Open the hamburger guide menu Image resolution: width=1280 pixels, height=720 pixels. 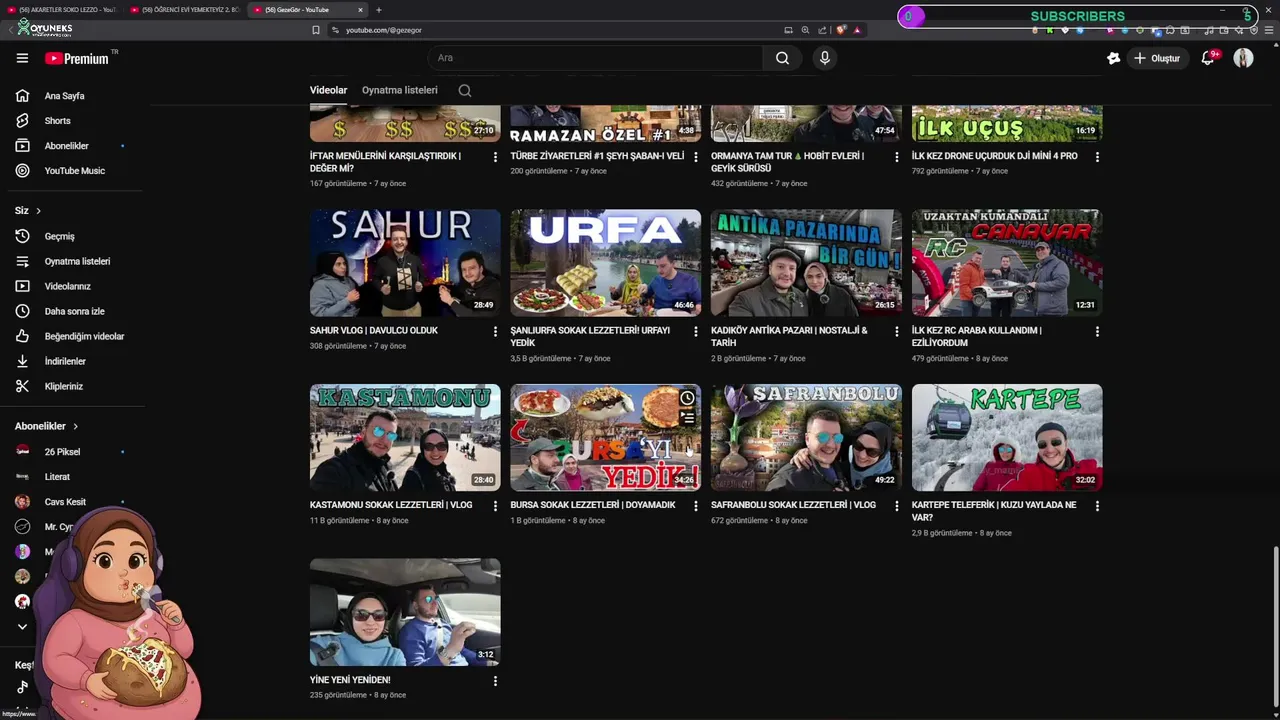click(x=22, y=58)
